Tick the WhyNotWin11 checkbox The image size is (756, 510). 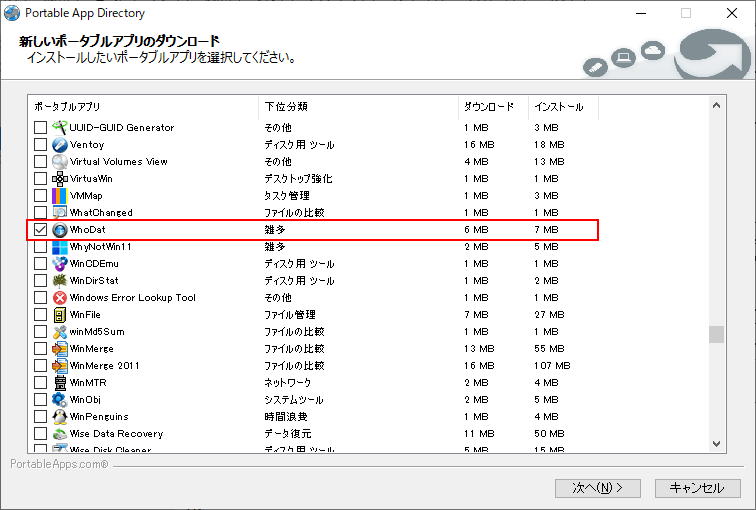click(x=40, y=247)
